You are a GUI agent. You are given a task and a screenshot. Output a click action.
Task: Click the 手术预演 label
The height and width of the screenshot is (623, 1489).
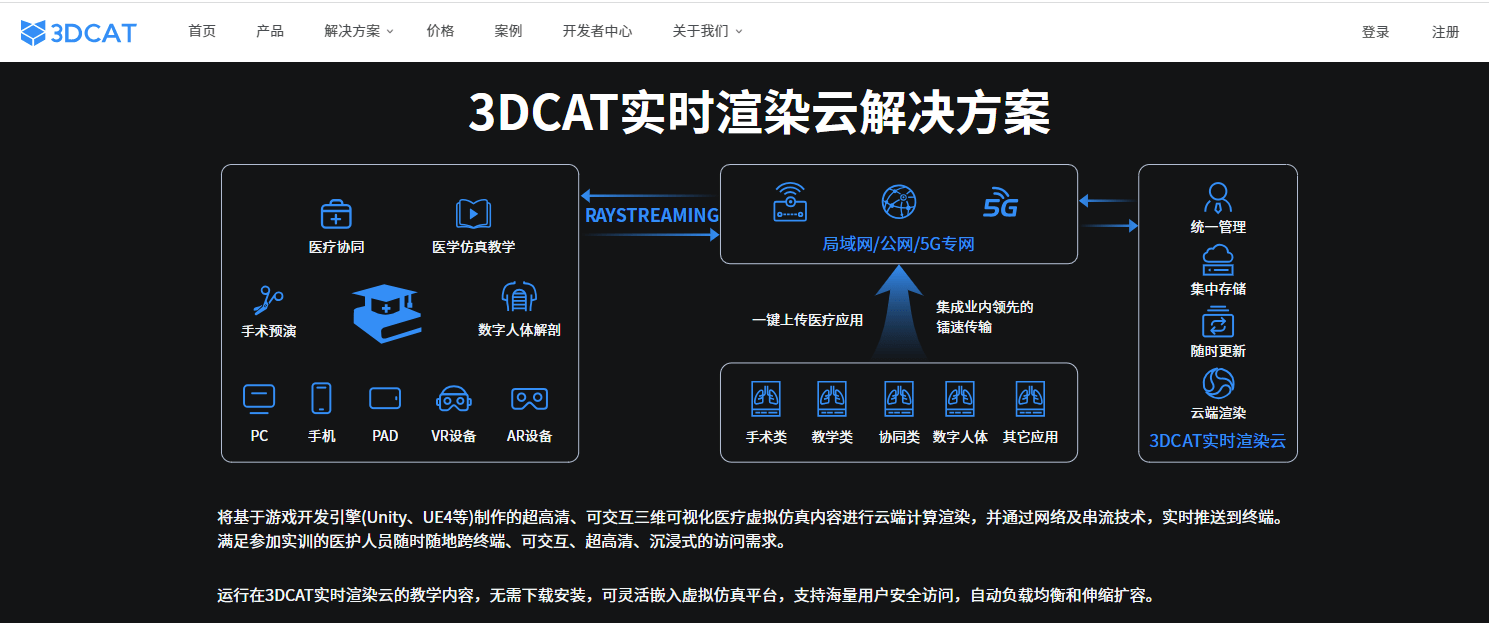coord(269,331)
